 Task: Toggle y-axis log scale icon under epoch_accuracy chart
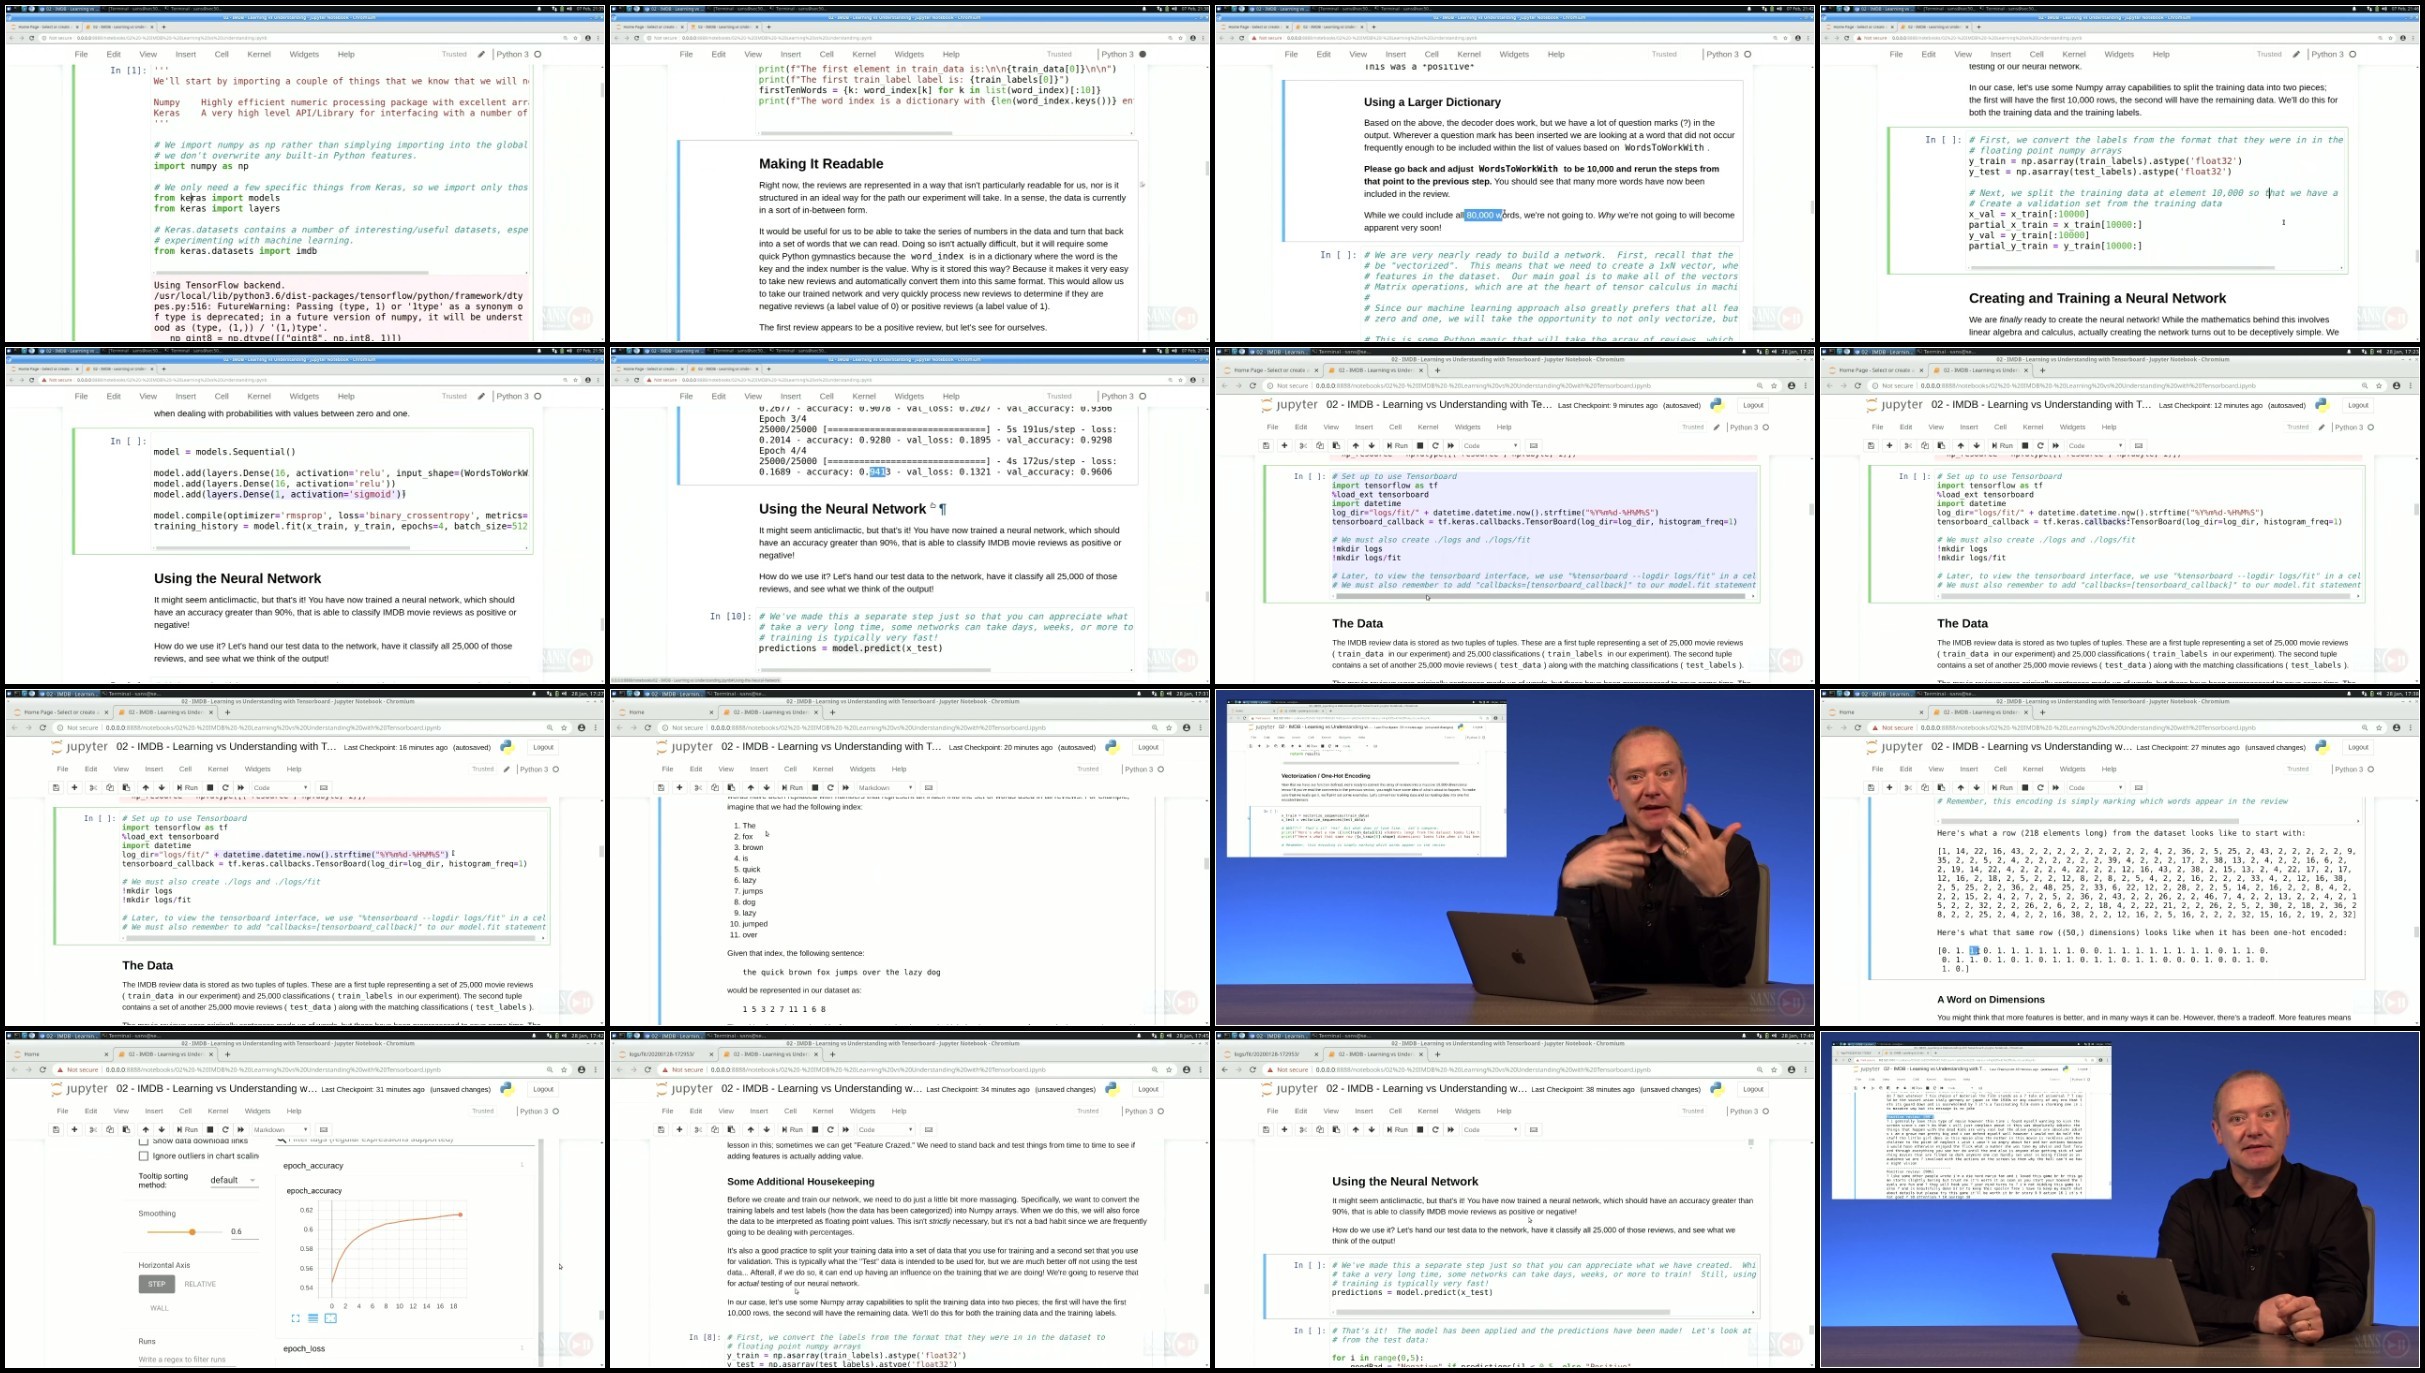point(313,1318)
